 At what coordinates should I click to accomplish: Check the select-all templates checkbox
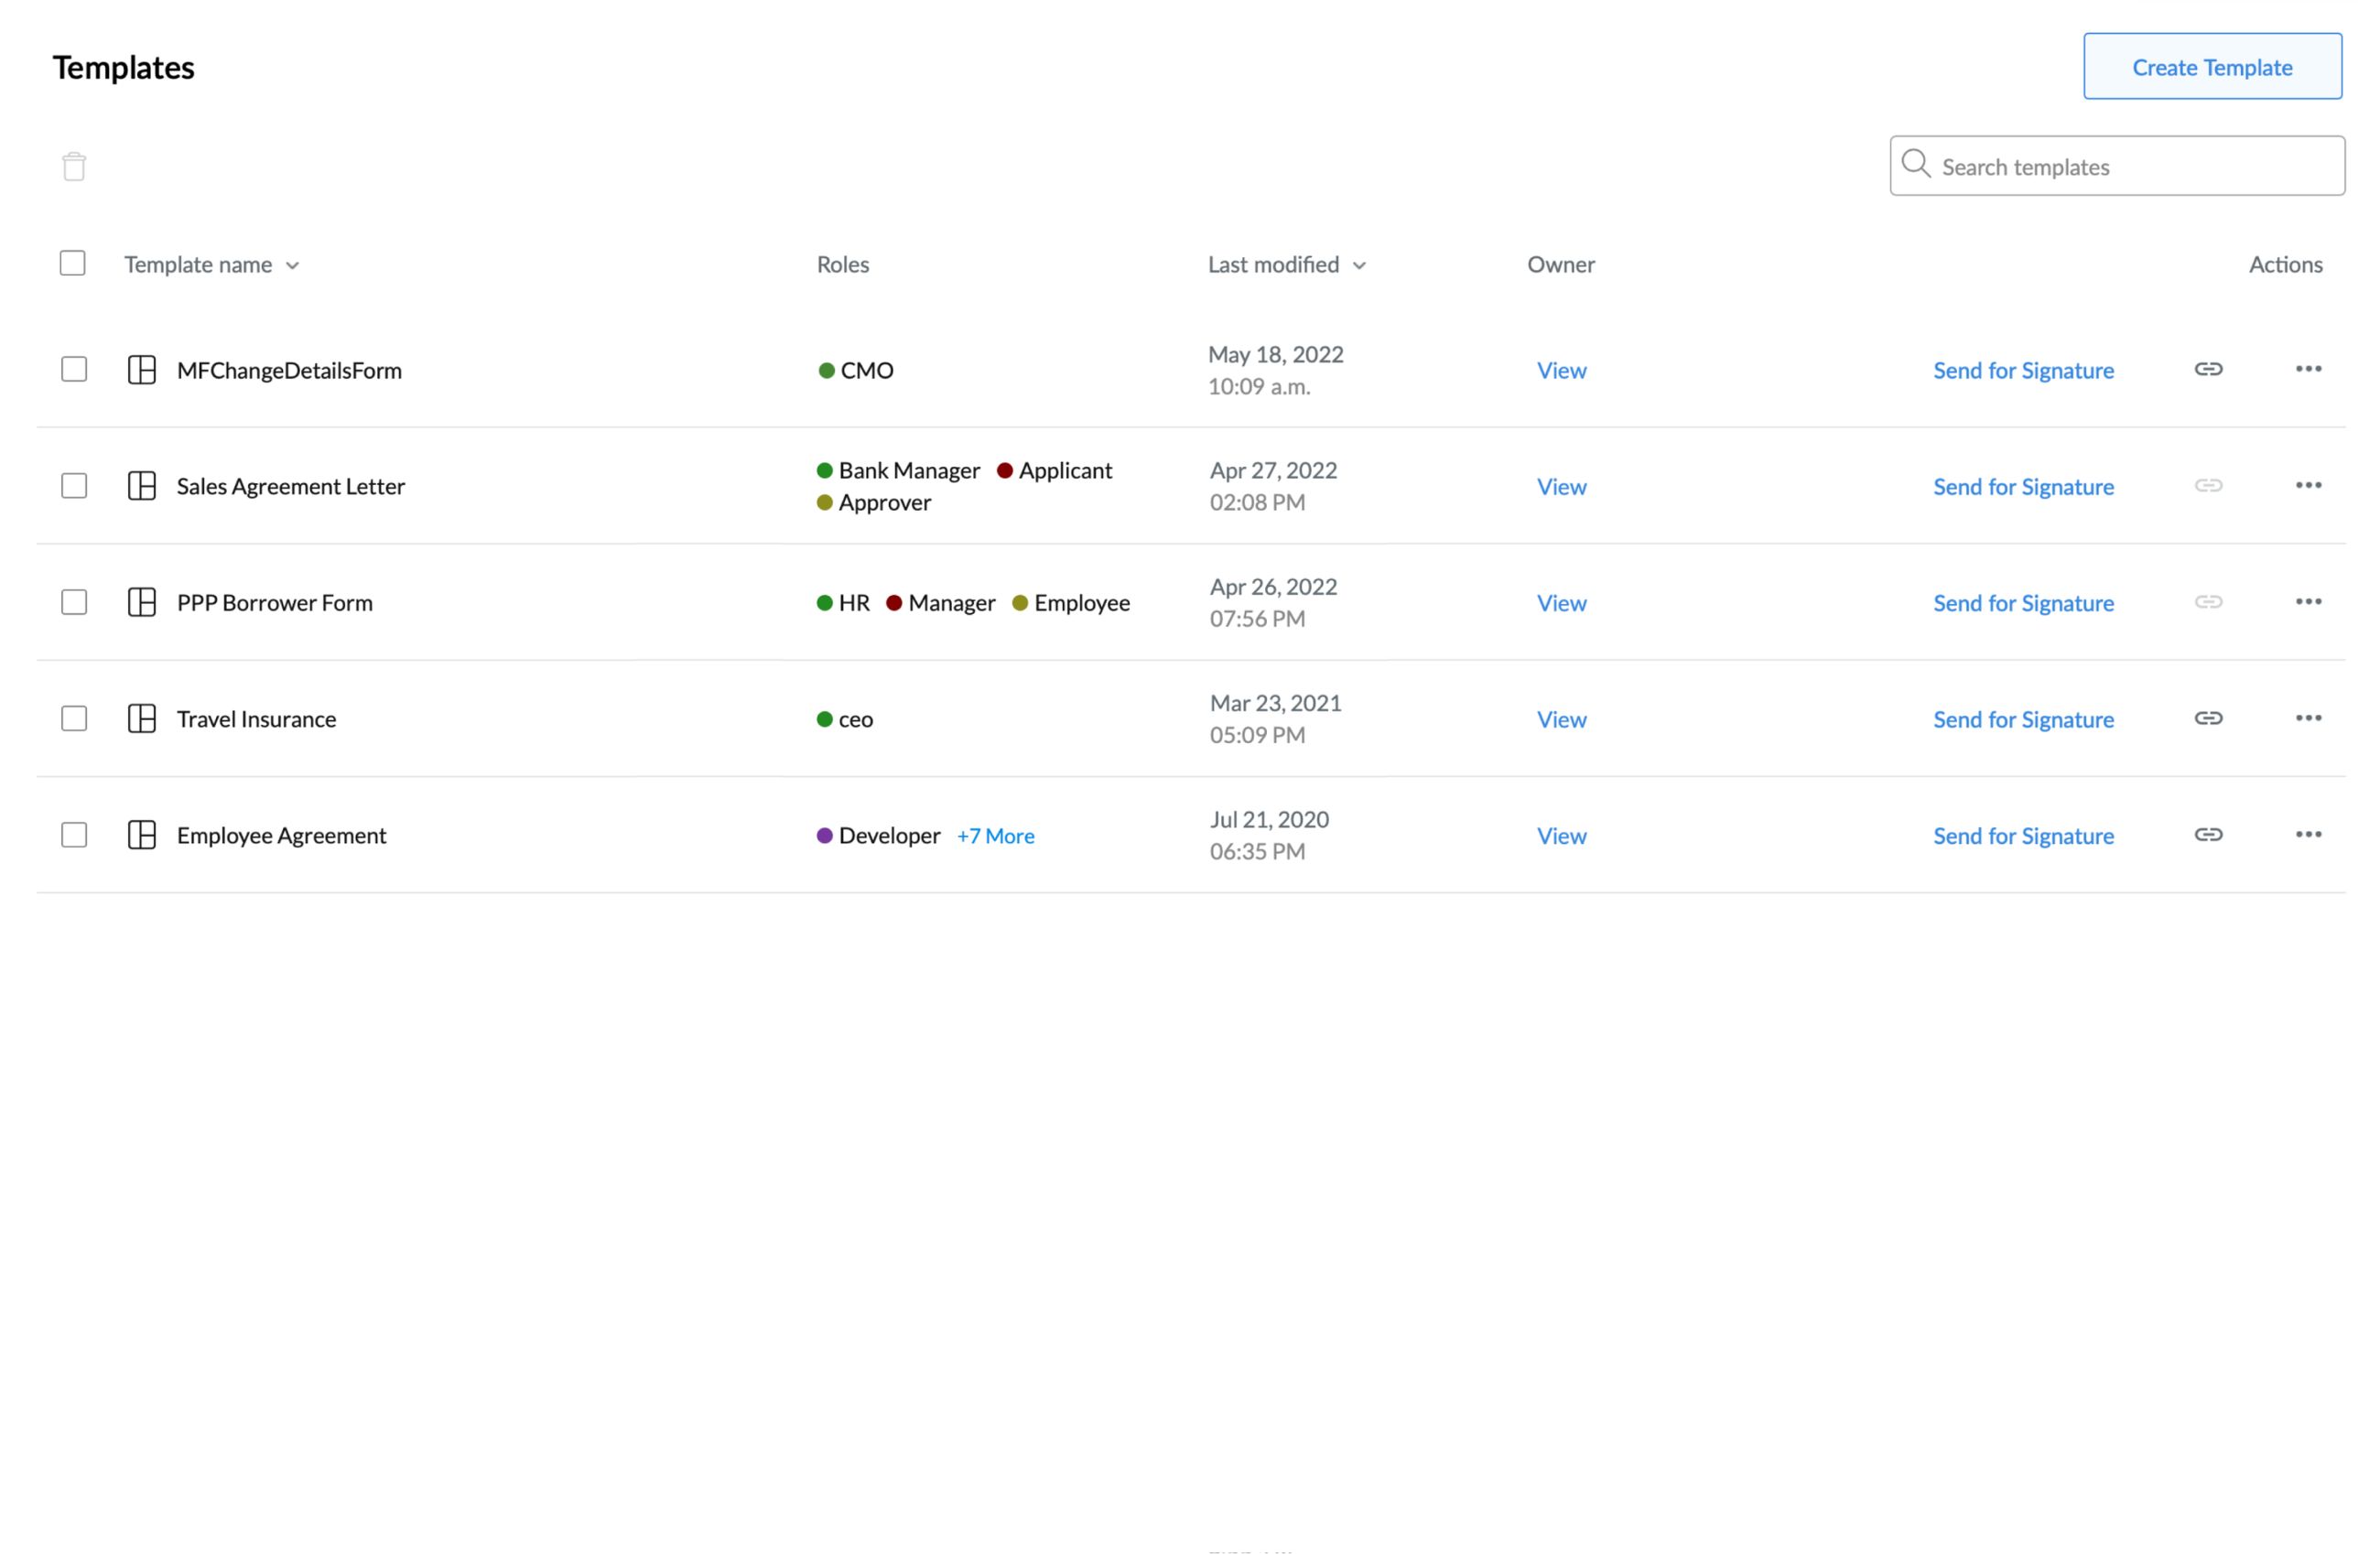click(73, 263)
